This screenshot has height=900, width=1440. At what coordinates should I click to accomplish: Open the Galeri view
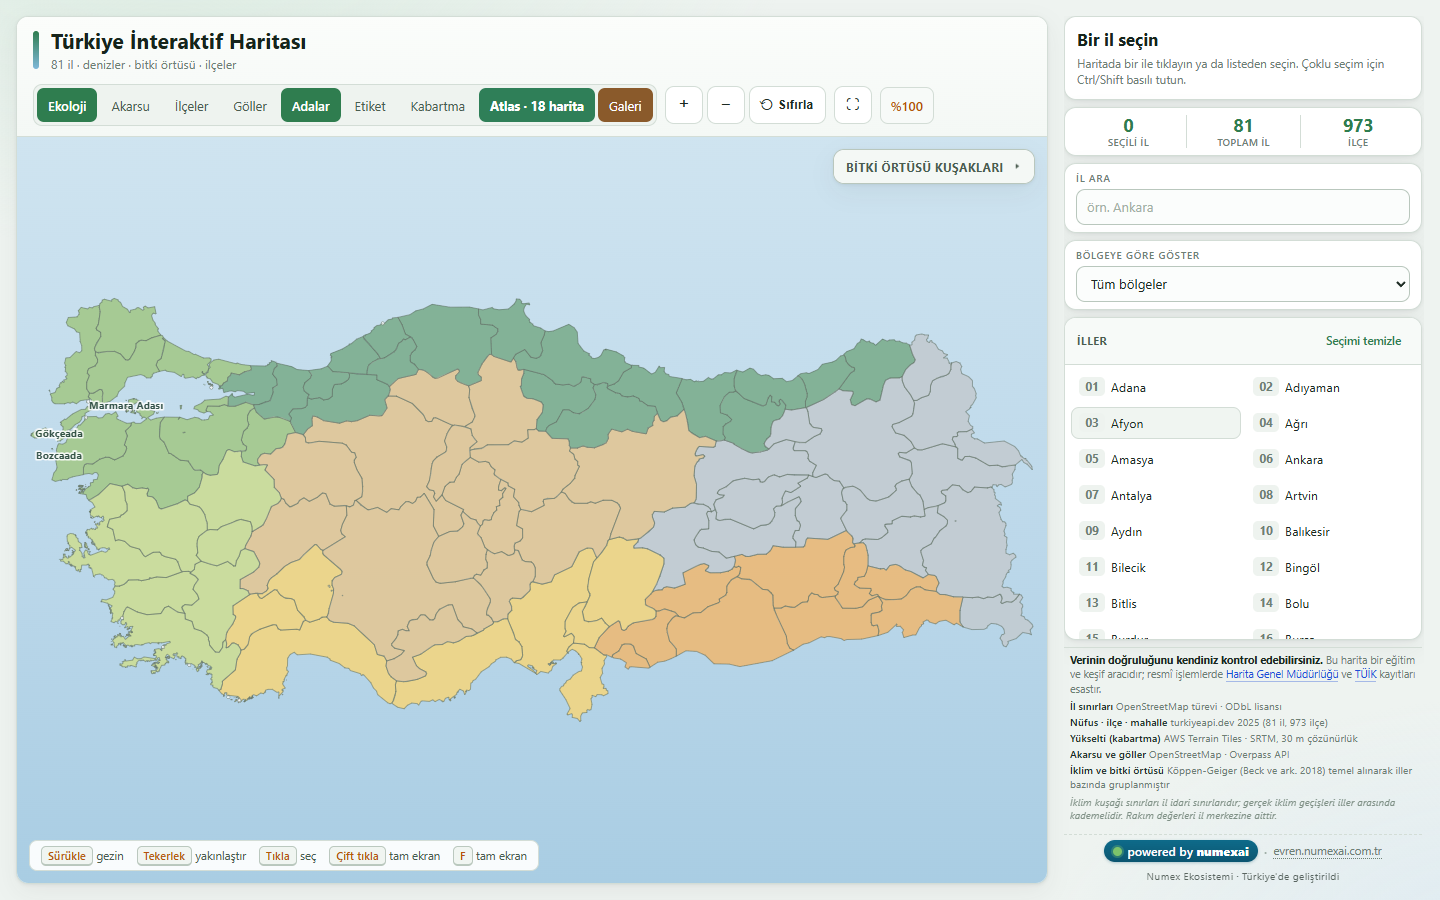pos(626,106)
